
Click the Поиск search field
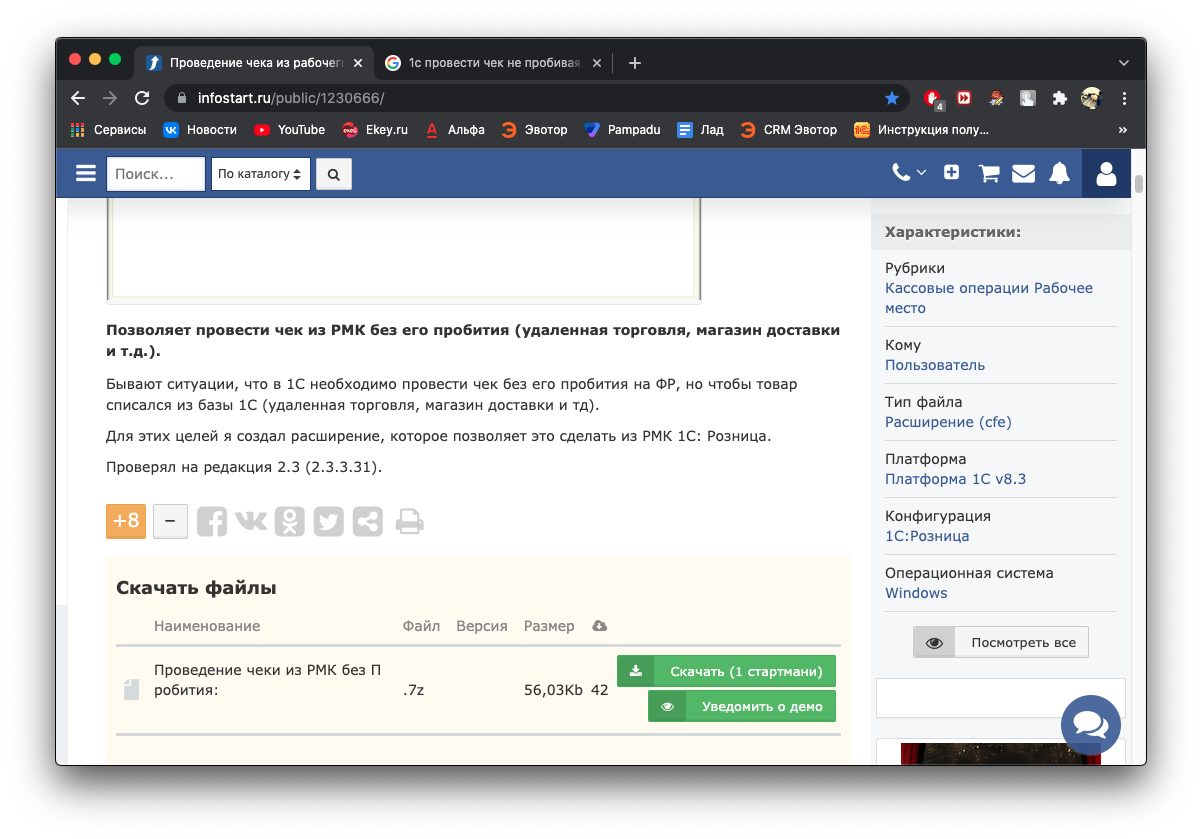(x=156, y=174)
